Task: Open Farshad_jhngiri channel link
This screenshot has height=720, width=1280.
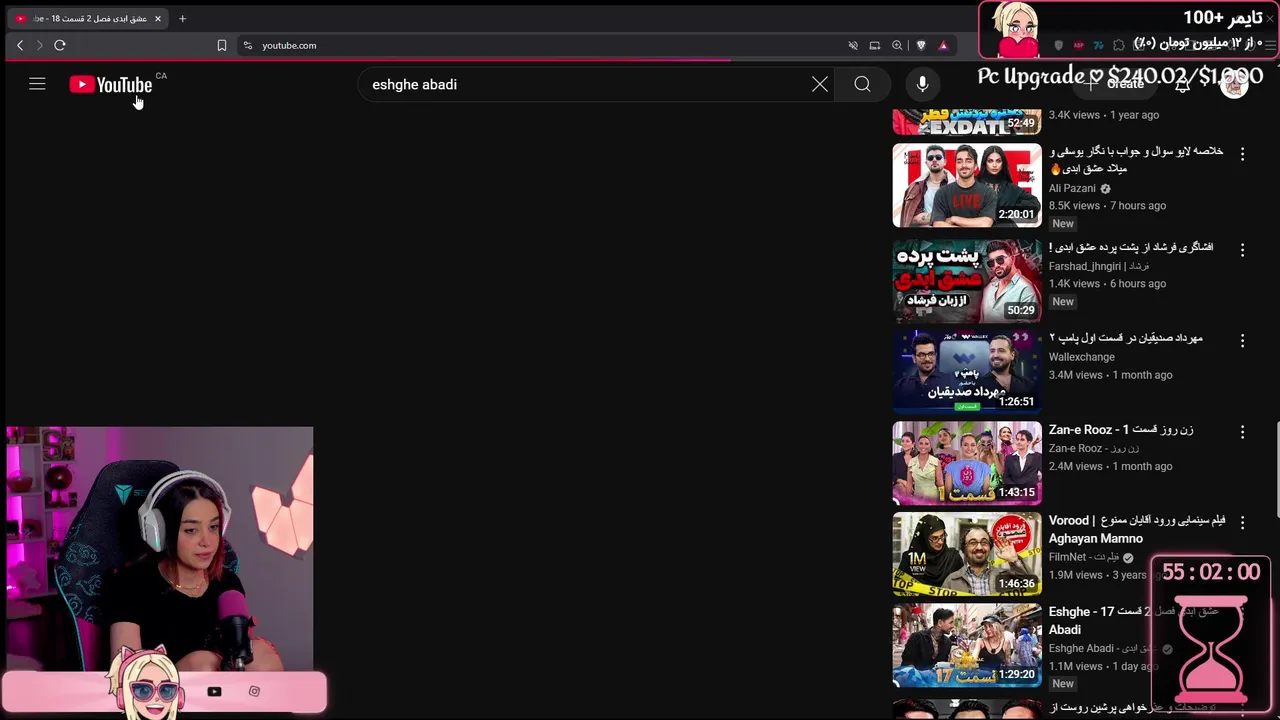Action: click(x=1099, y=266)
